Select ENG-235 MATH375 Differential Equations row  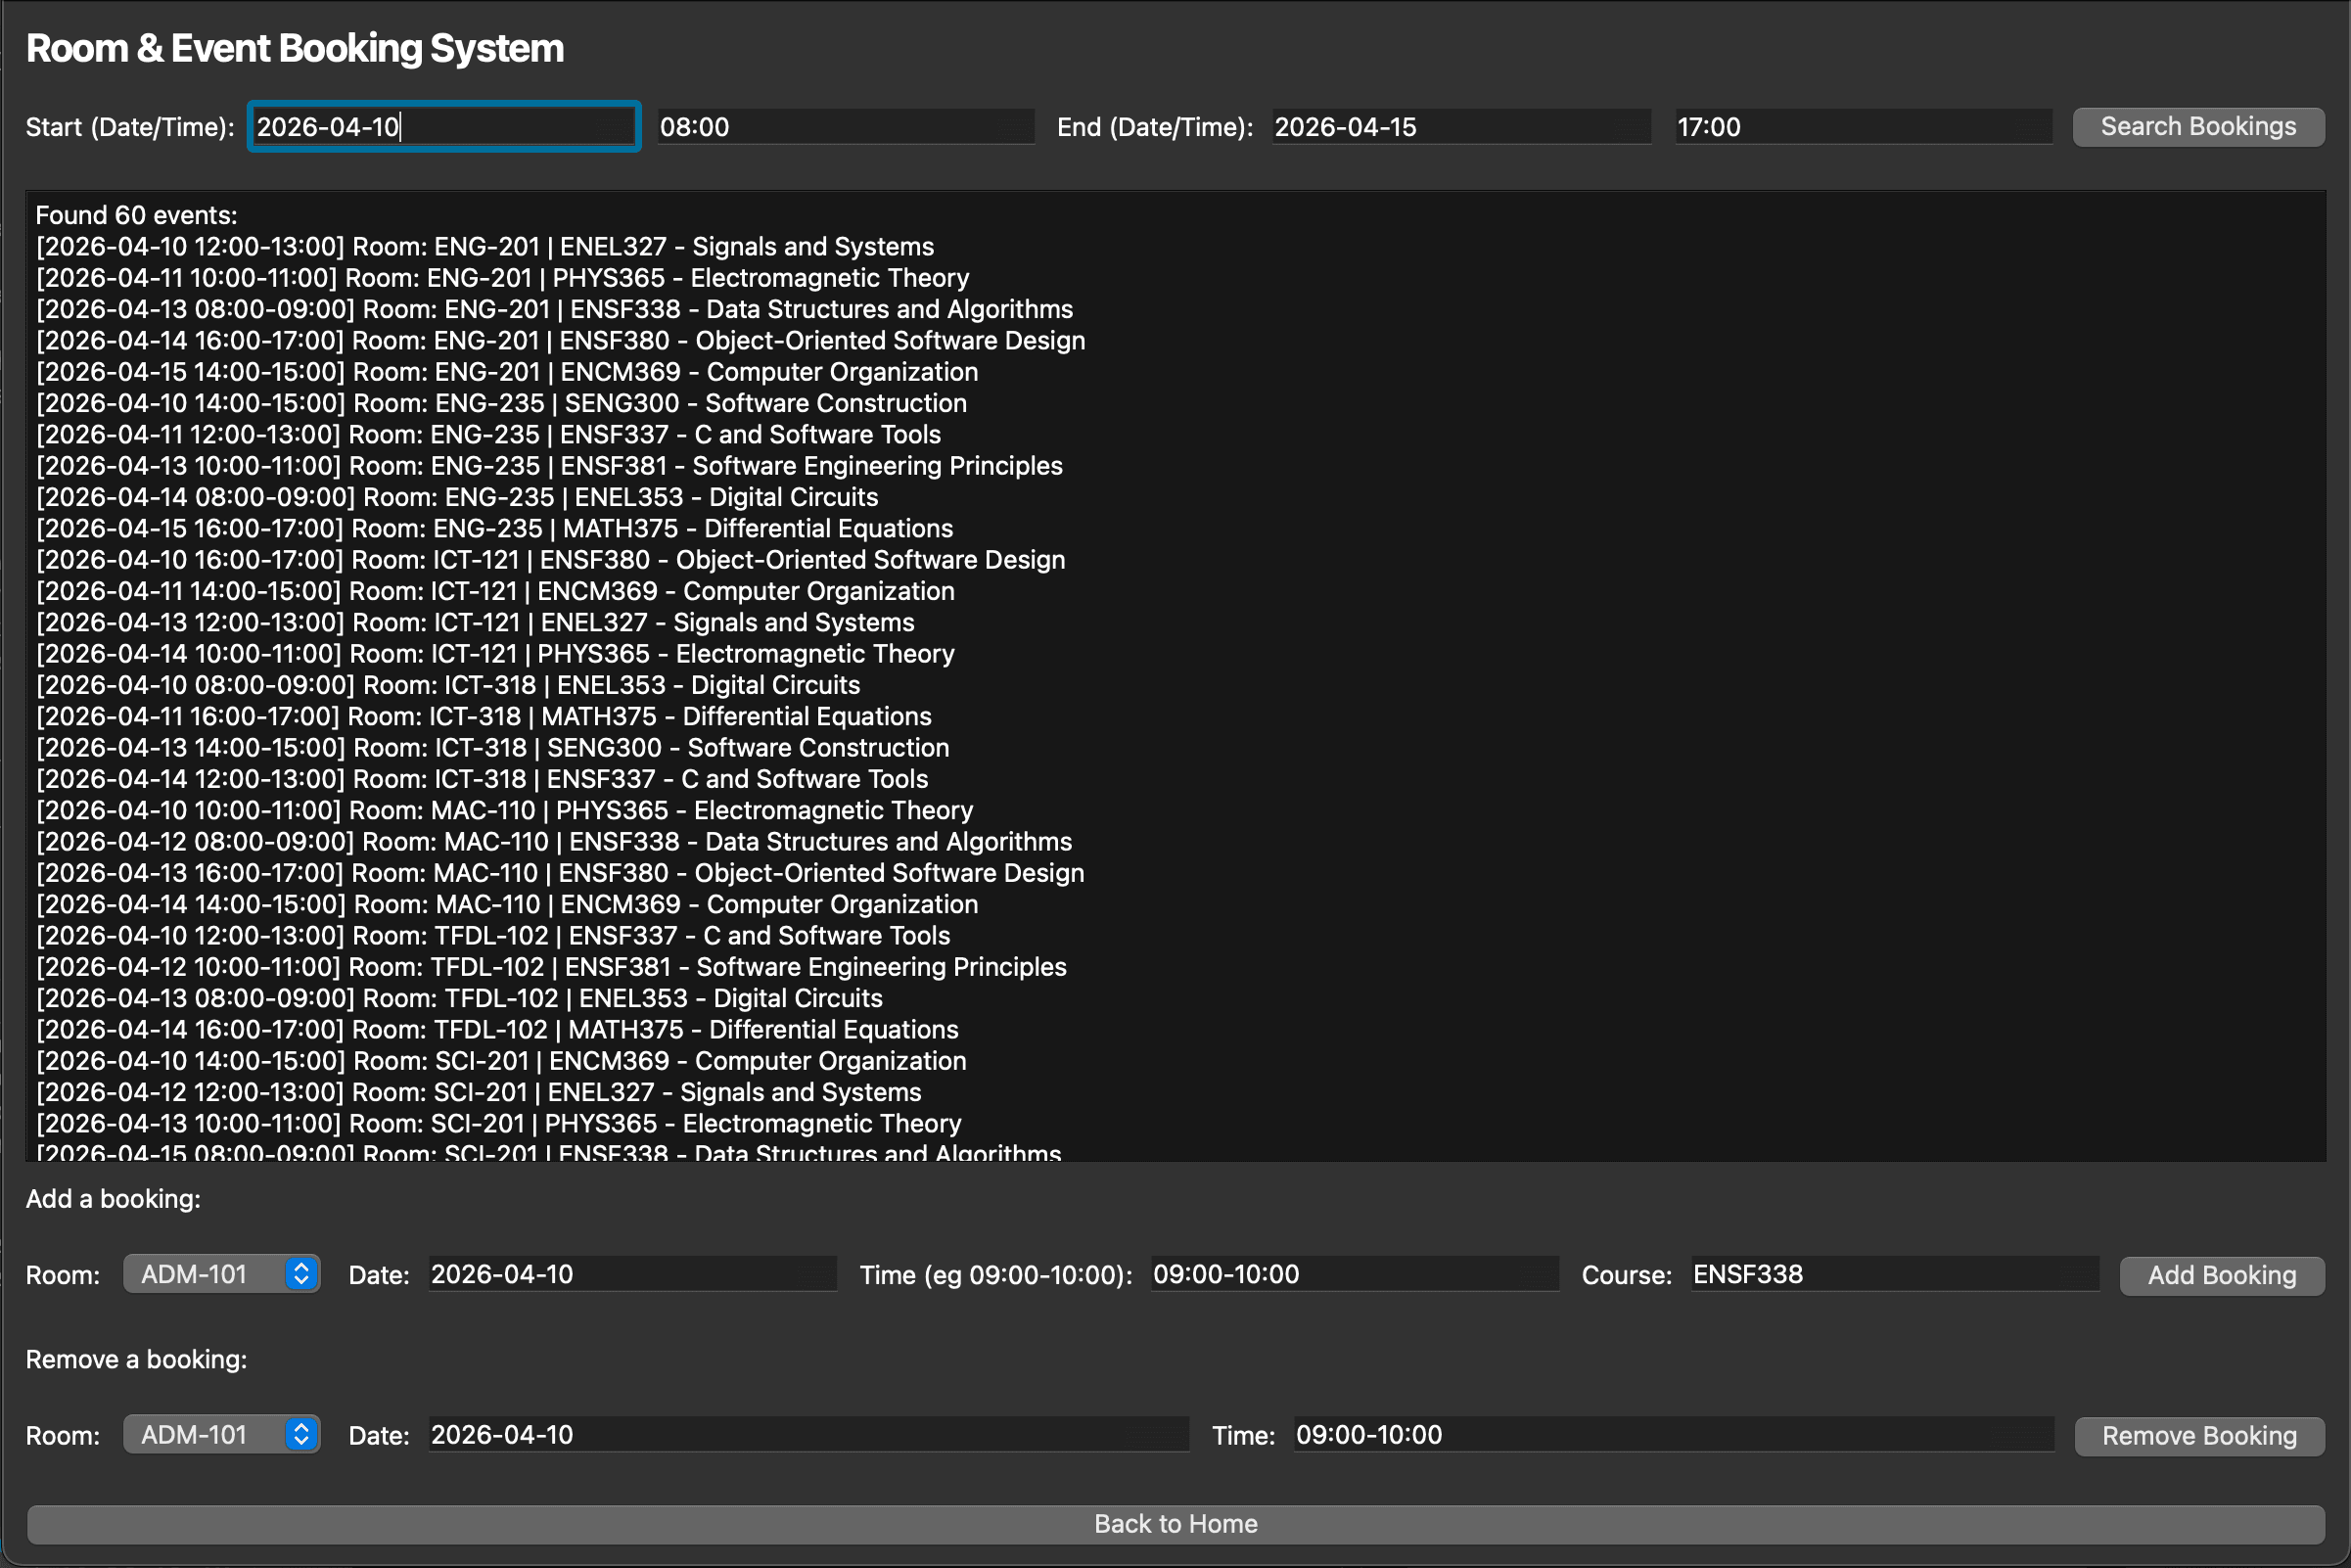(x=494, y=528)
